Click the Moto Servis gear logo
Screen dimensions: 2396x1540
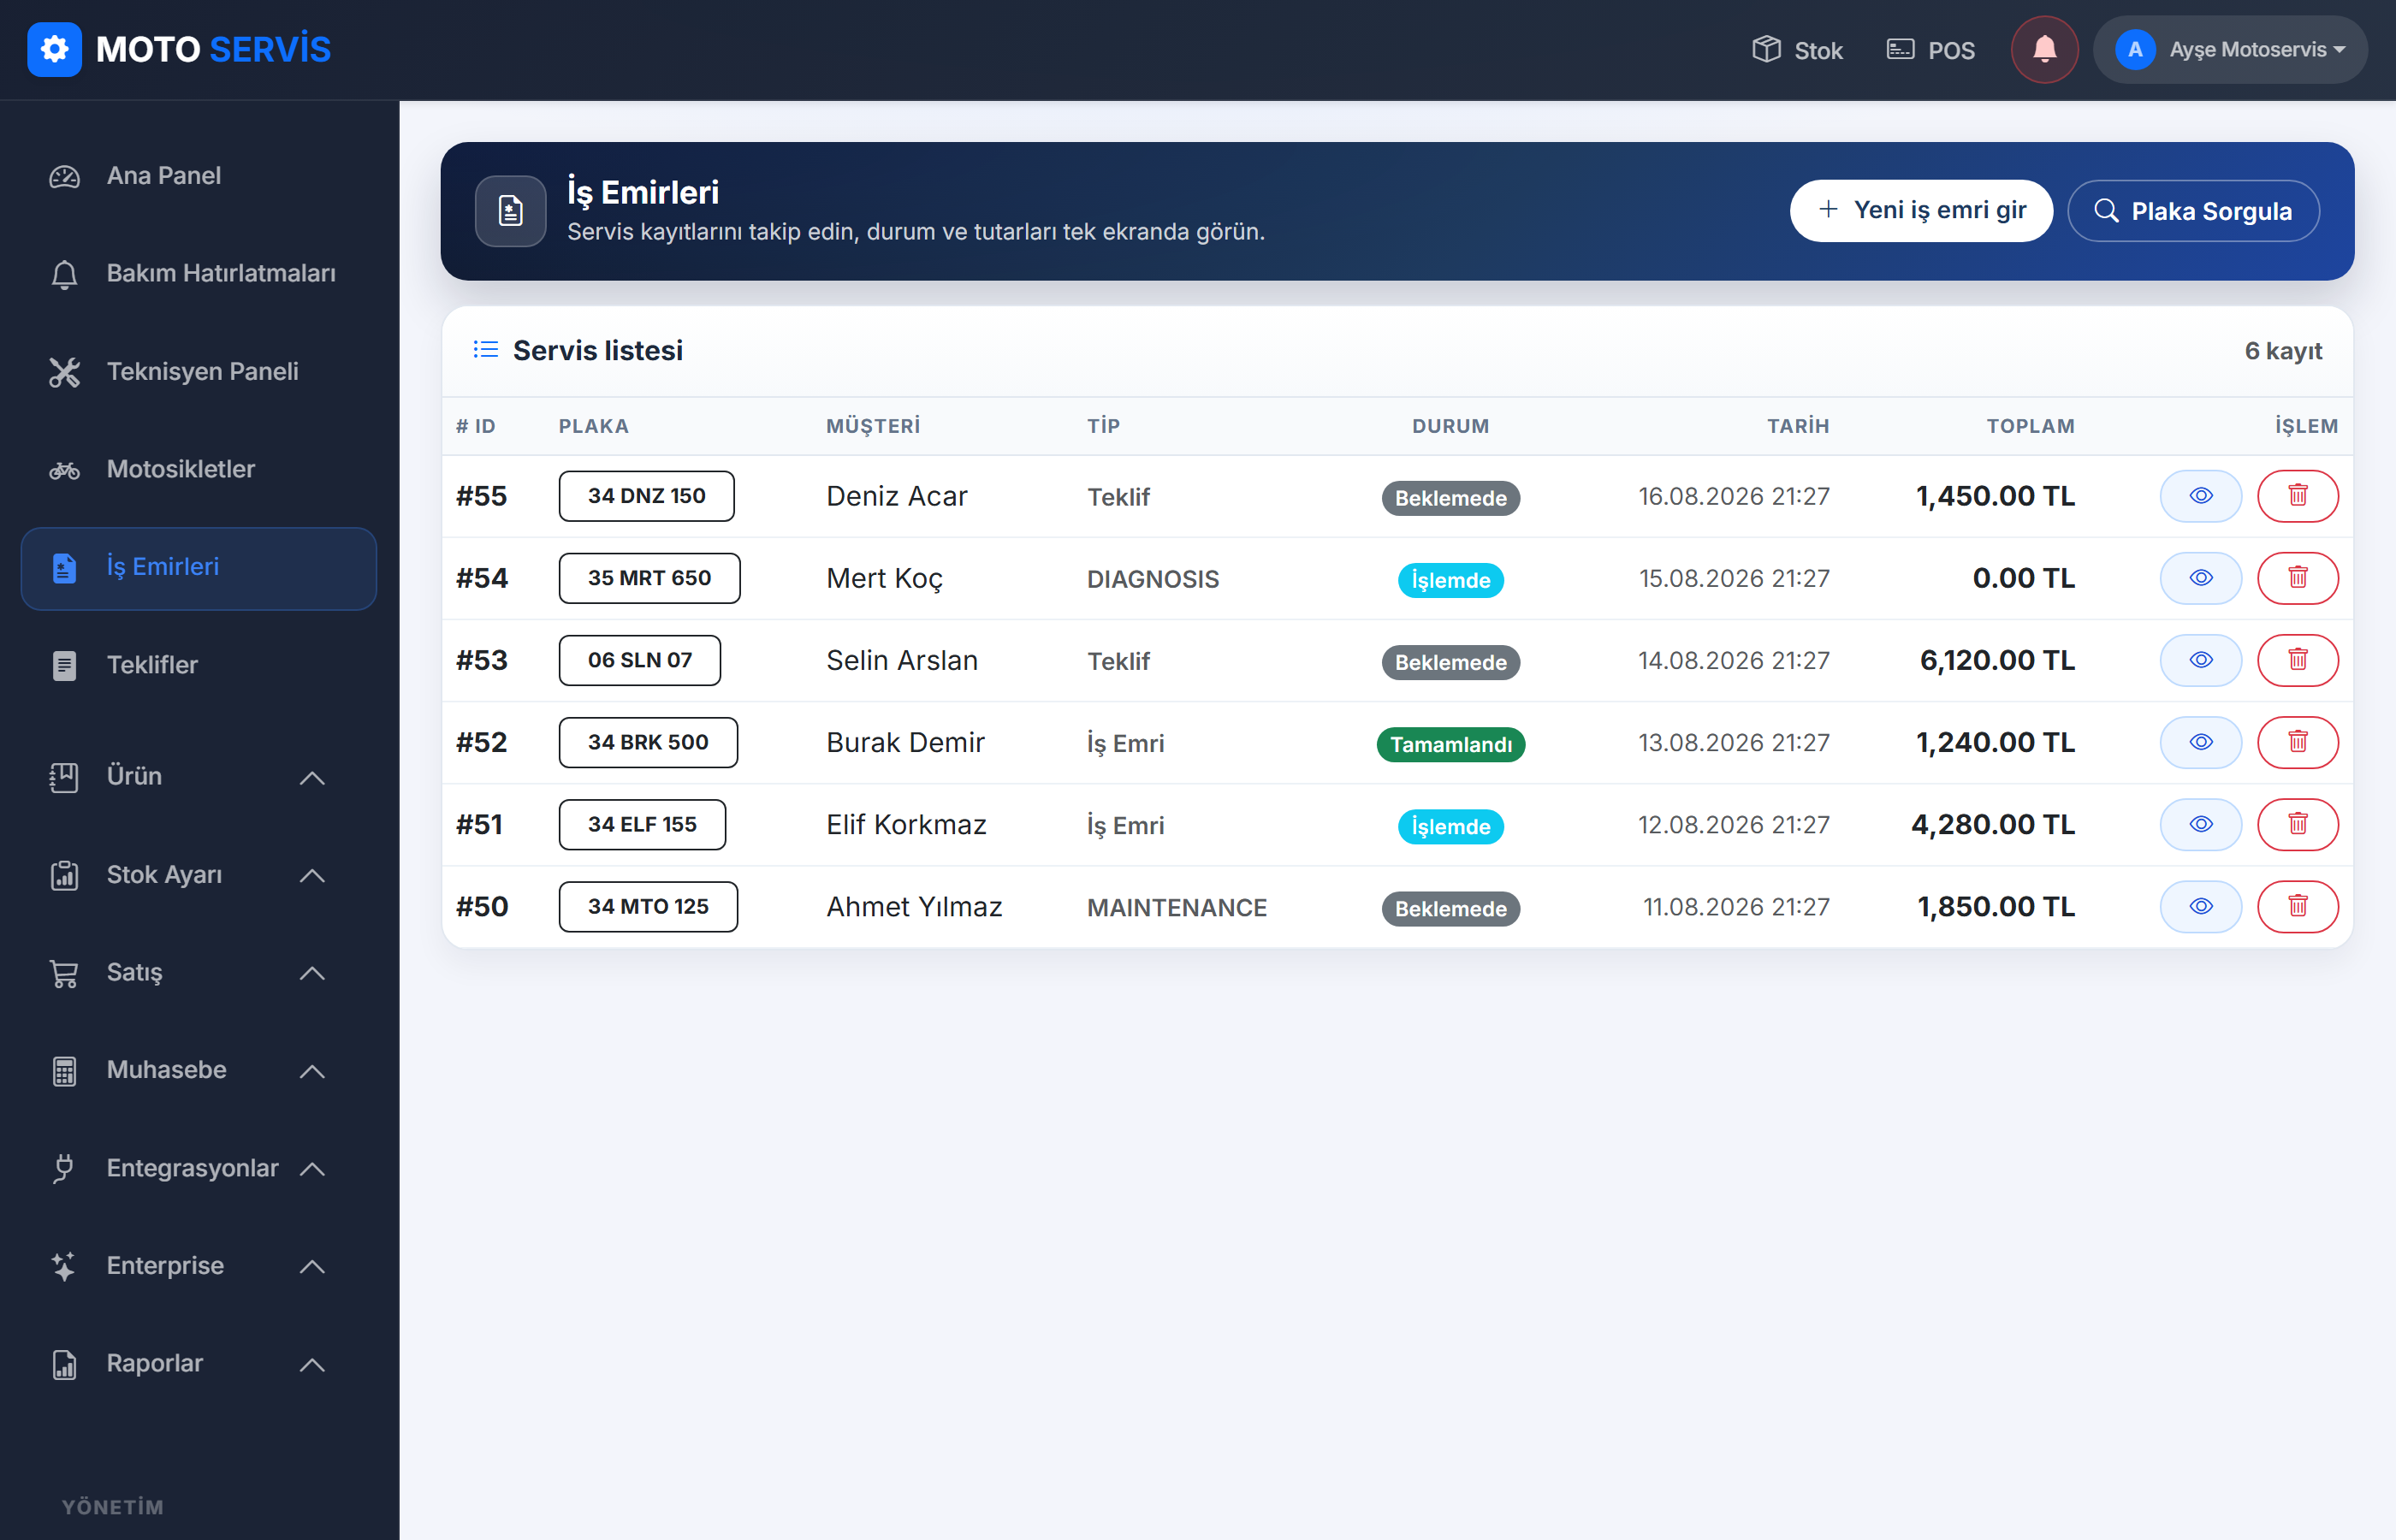point(54,49)
